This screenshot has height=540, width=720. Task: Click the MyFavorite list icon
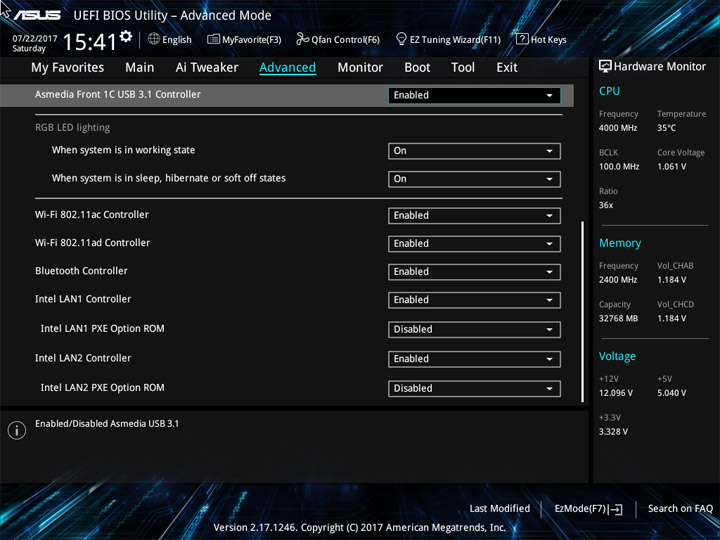click(x=213, y=39)
